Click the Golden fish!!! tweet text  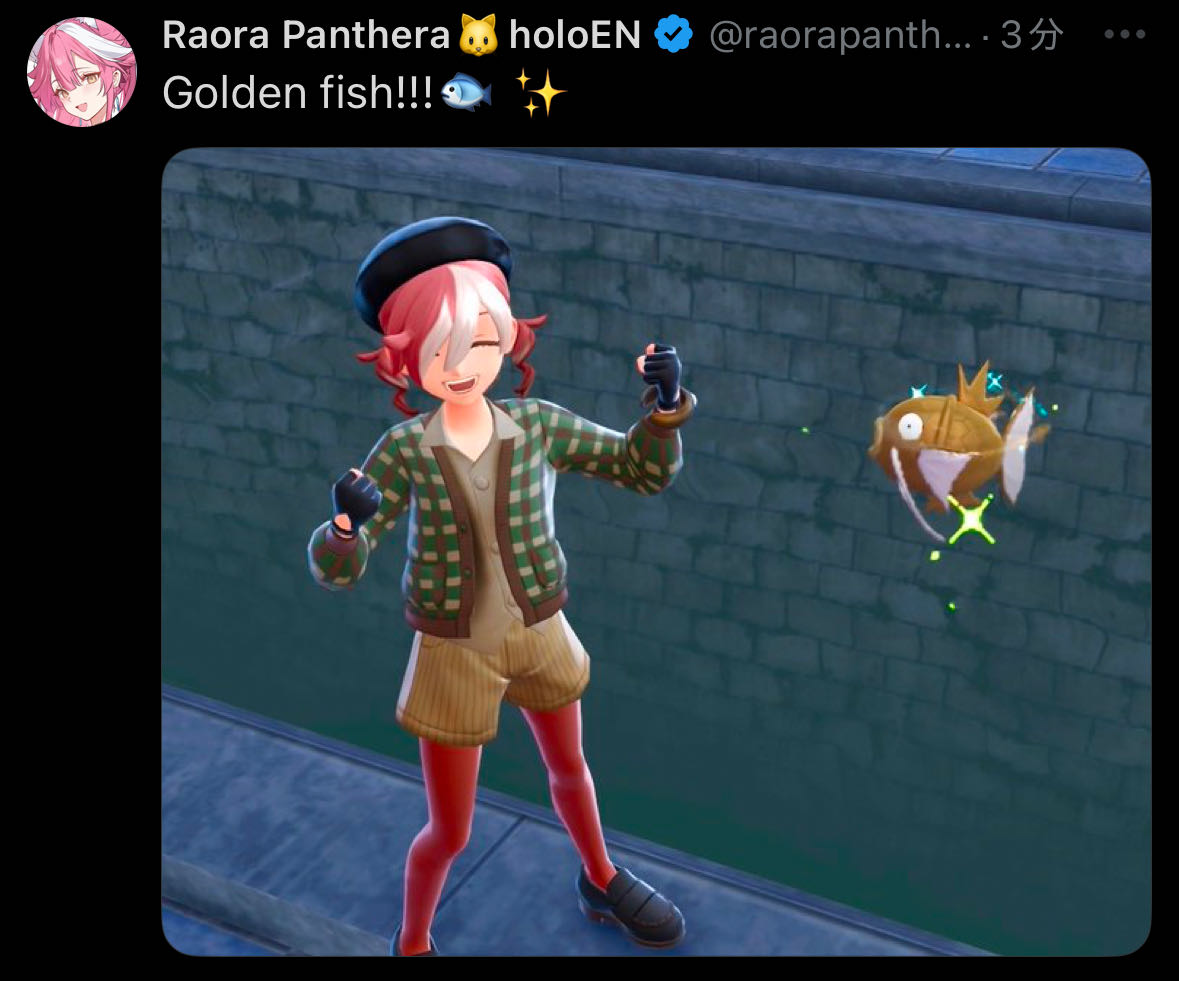click(298, 92)
